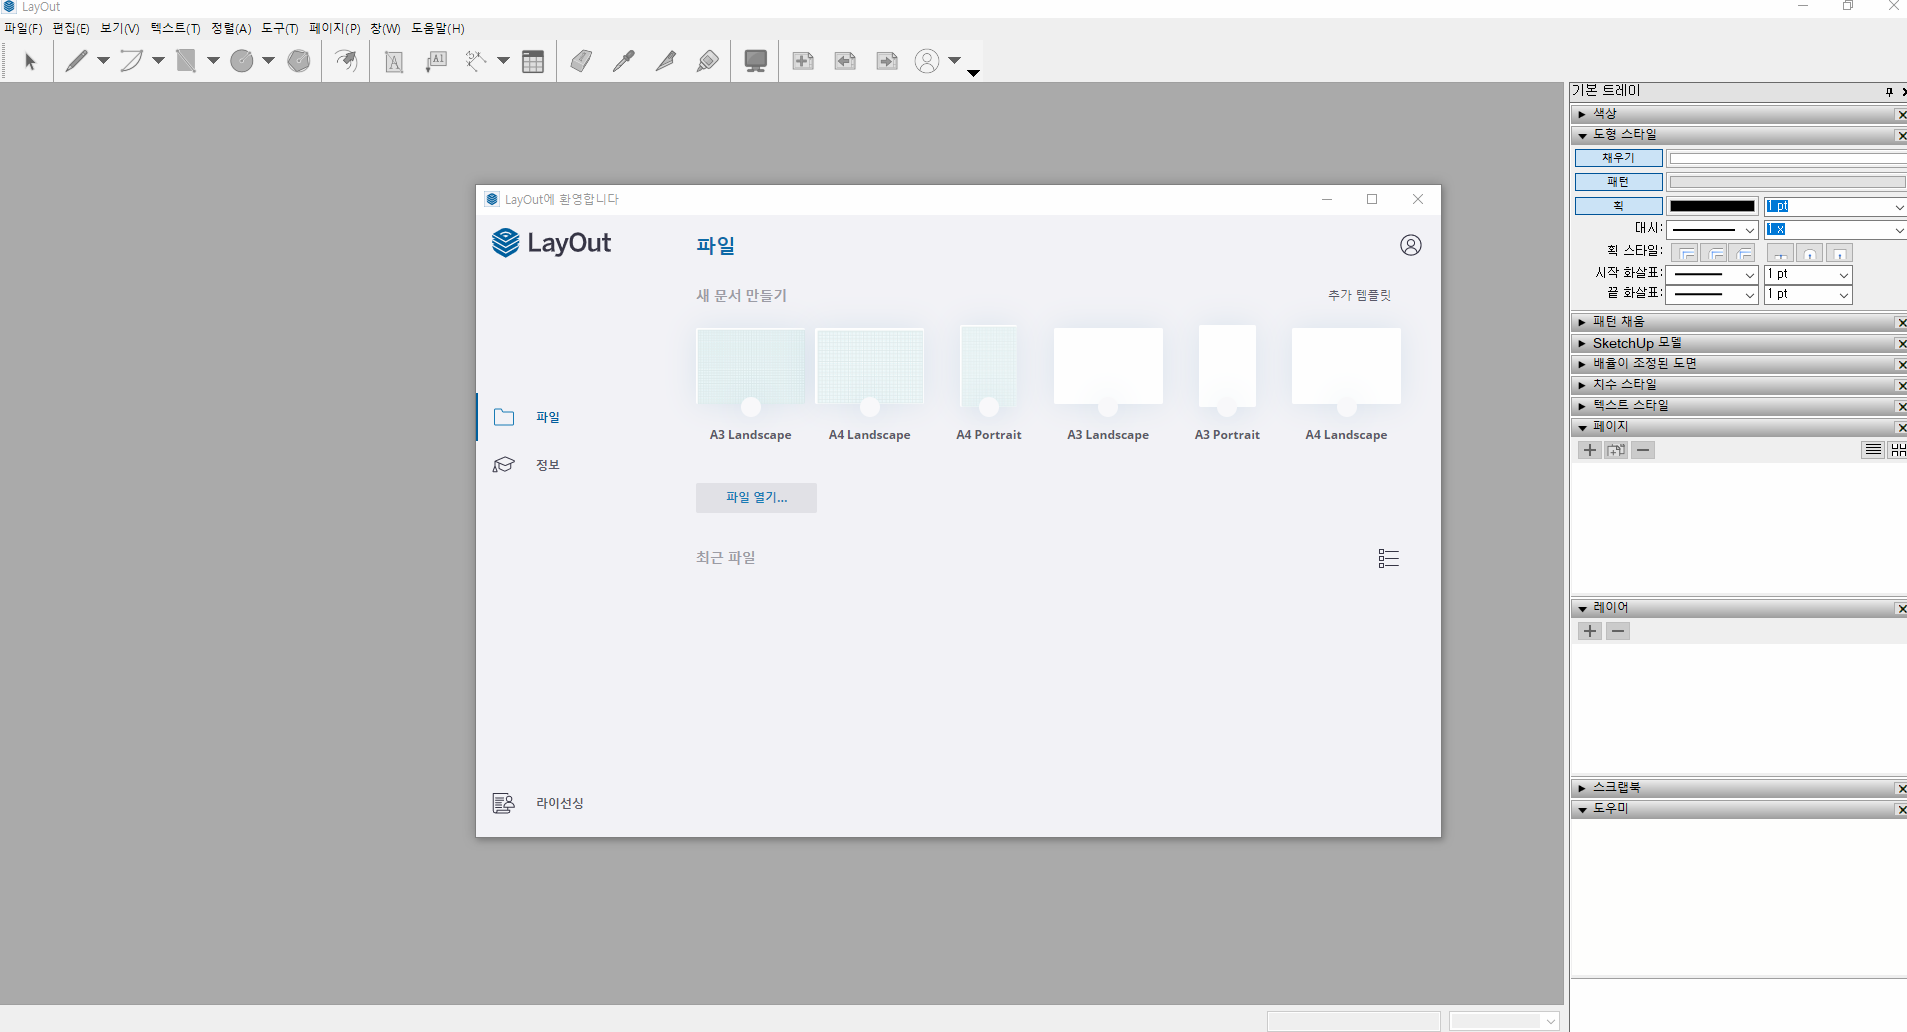This screenshot has width=1907, height=1032.
Task: Toggle the 채우기 fill button
Action: pos(1618,158)
